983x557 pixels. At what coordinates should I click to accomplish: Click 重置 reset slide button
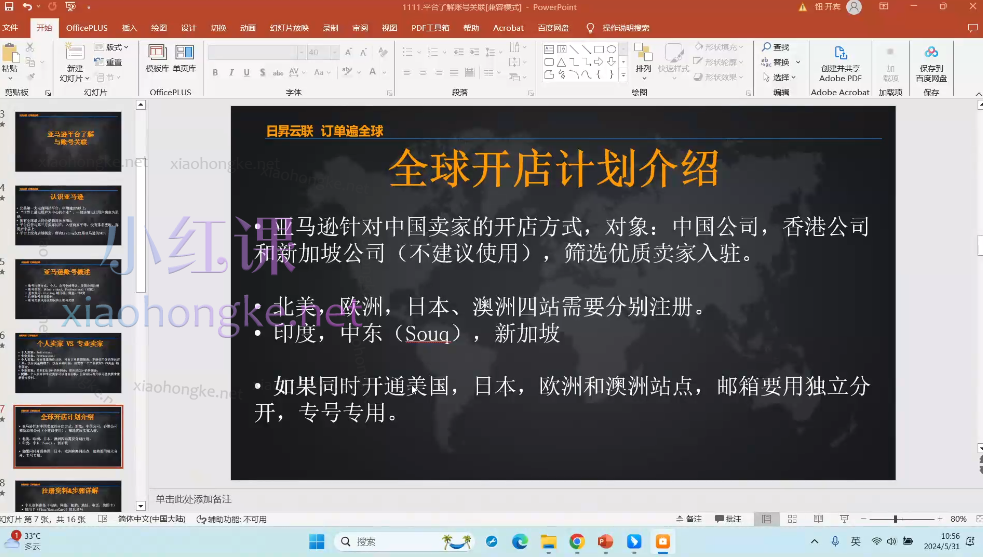[108, 62]
